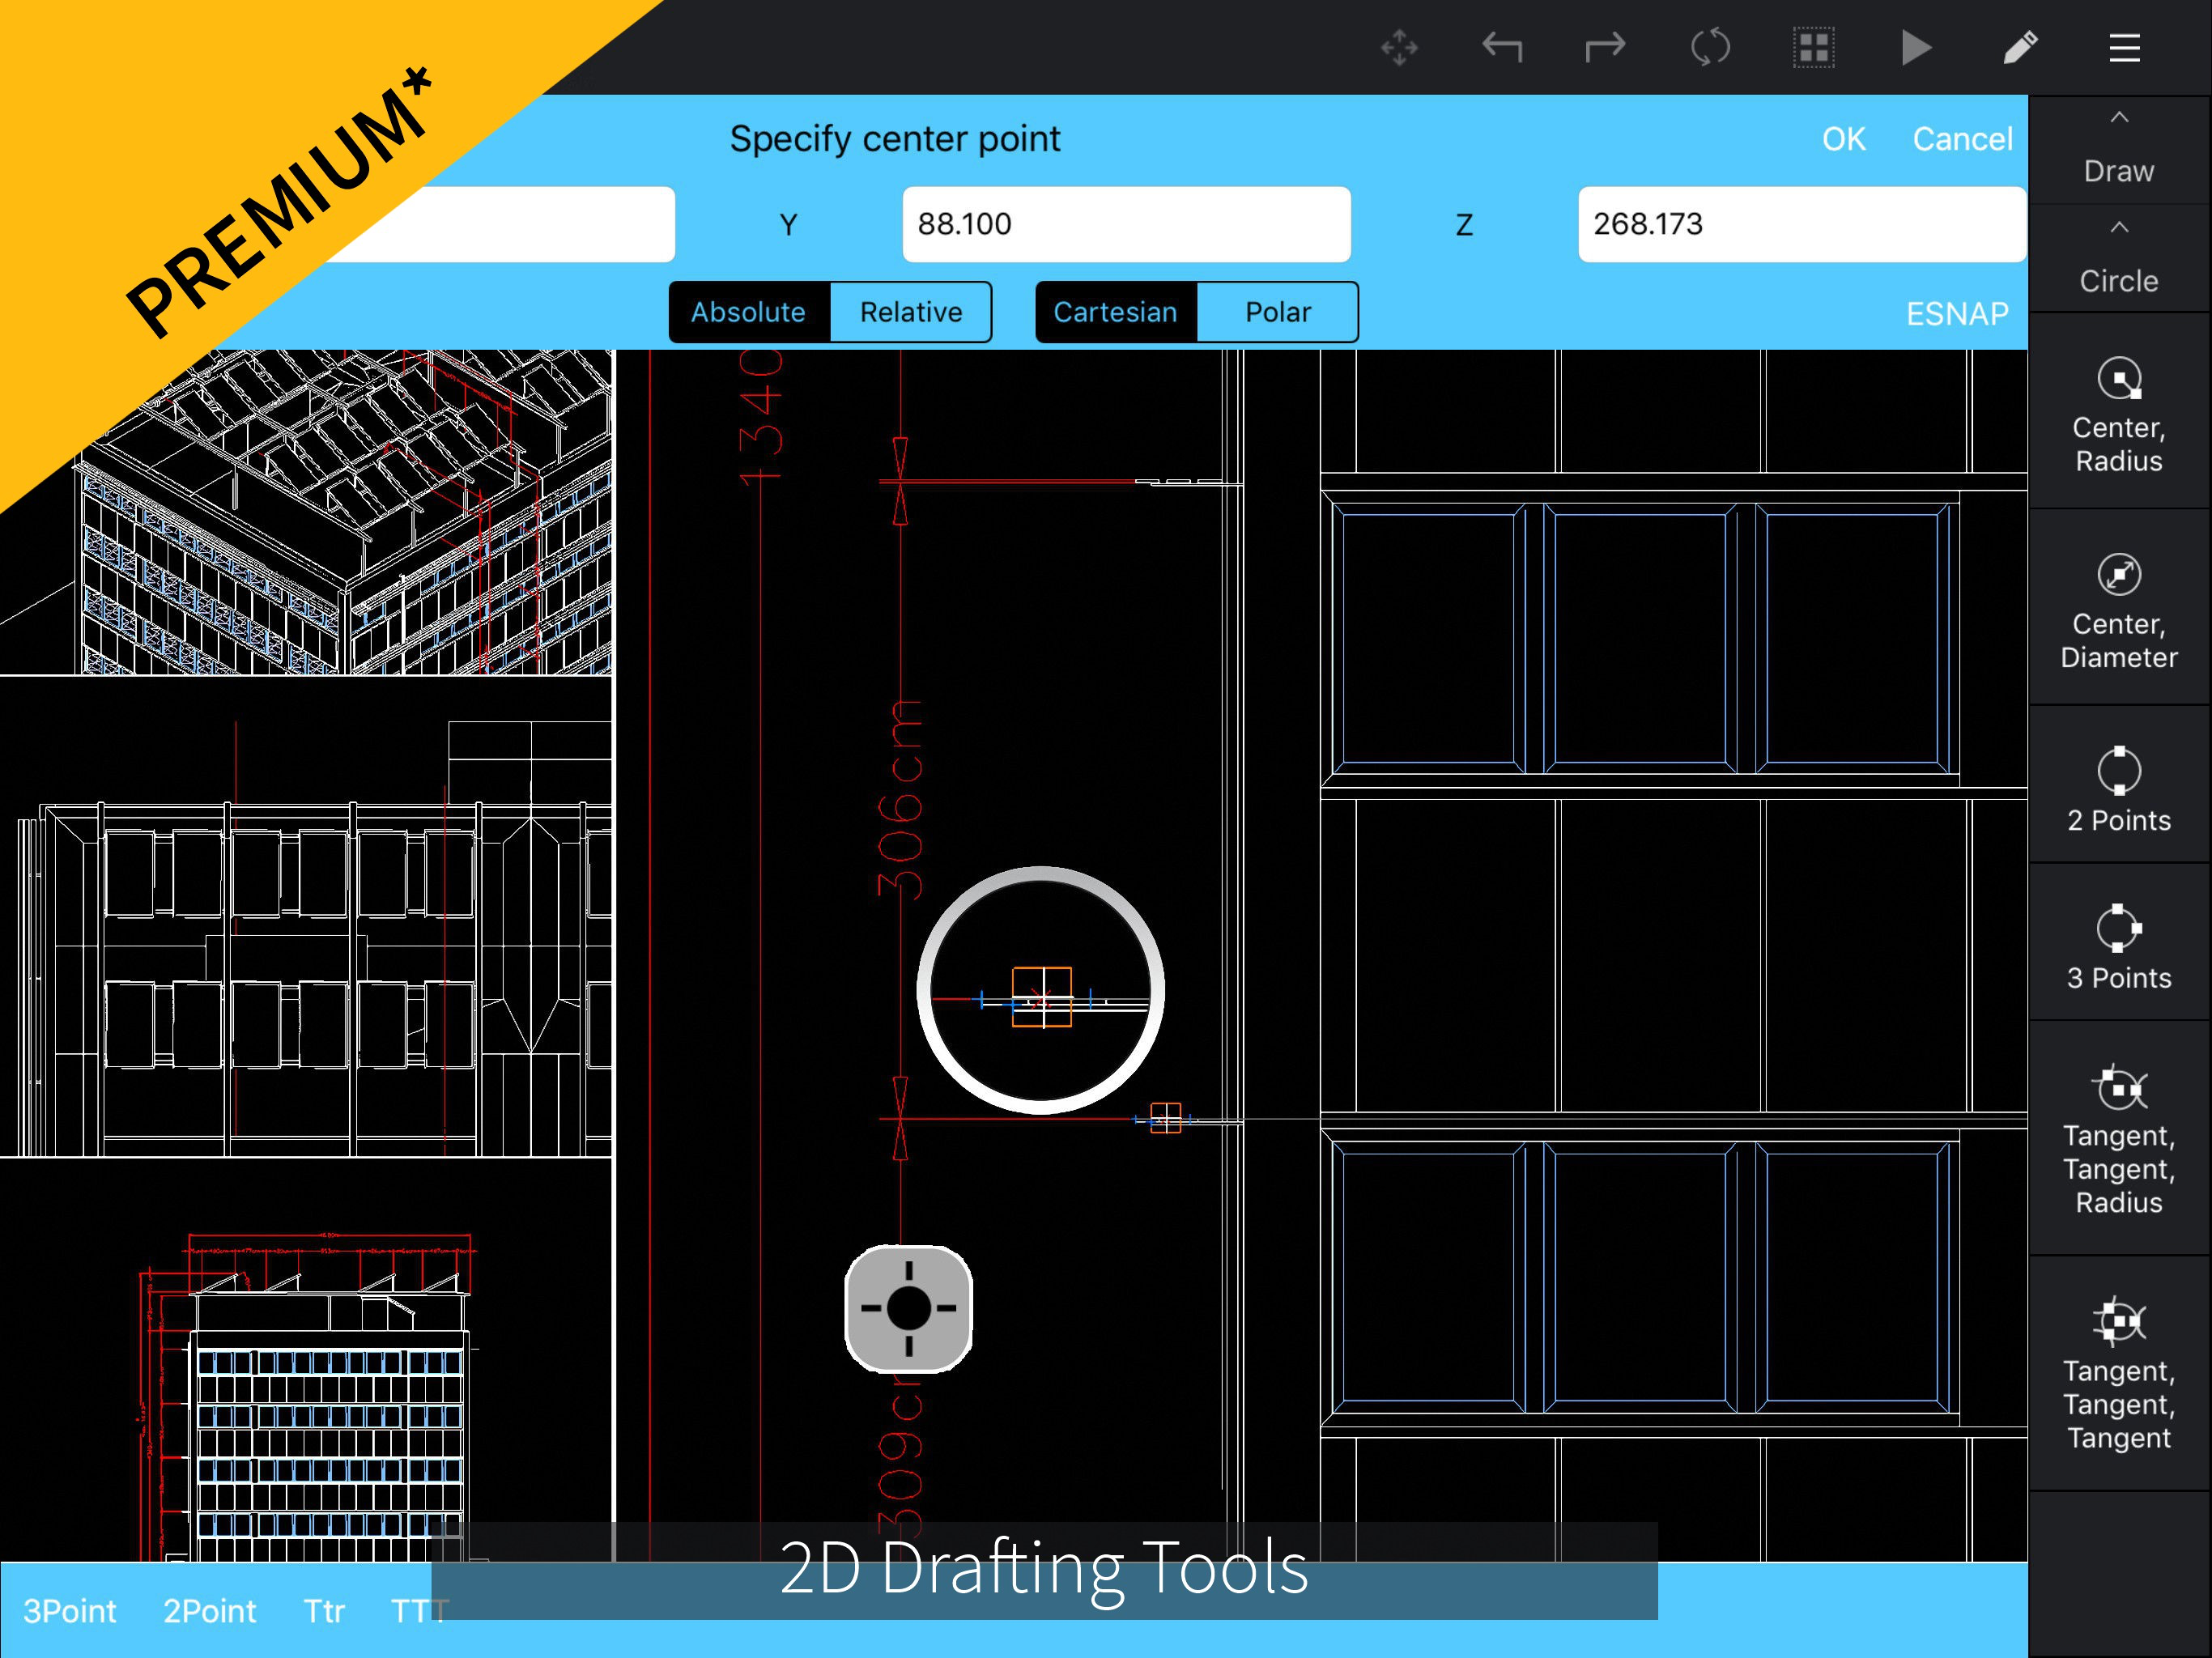The height and width of the screenshot is (1658, 2212).
Task: Cancel the center point prompt
Action: click(1961, 139)
